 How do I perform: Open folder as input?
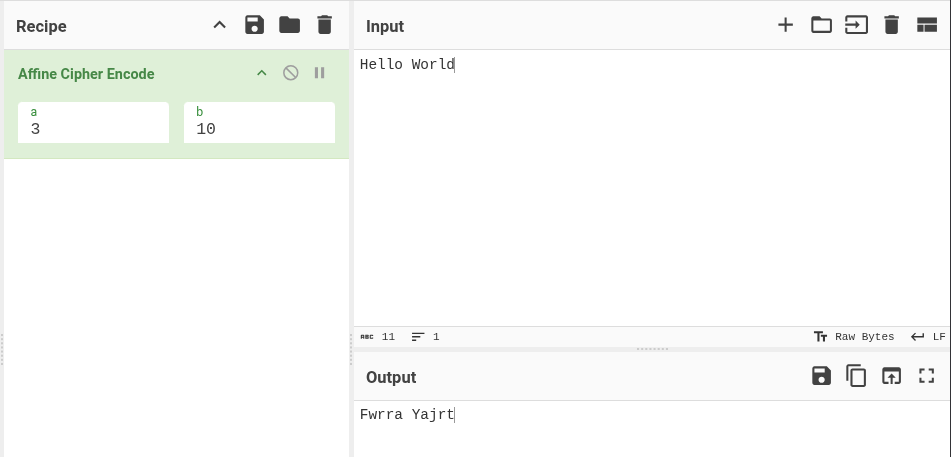(x=821, y=25)
